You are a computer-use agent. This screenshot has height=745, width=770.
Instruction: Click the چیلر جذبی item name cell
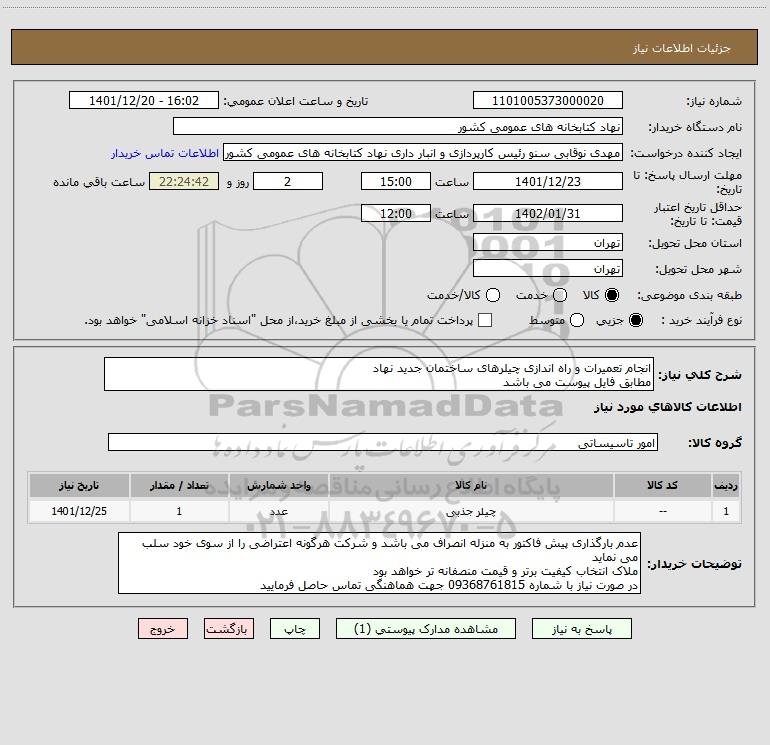[x=470, y=511]
